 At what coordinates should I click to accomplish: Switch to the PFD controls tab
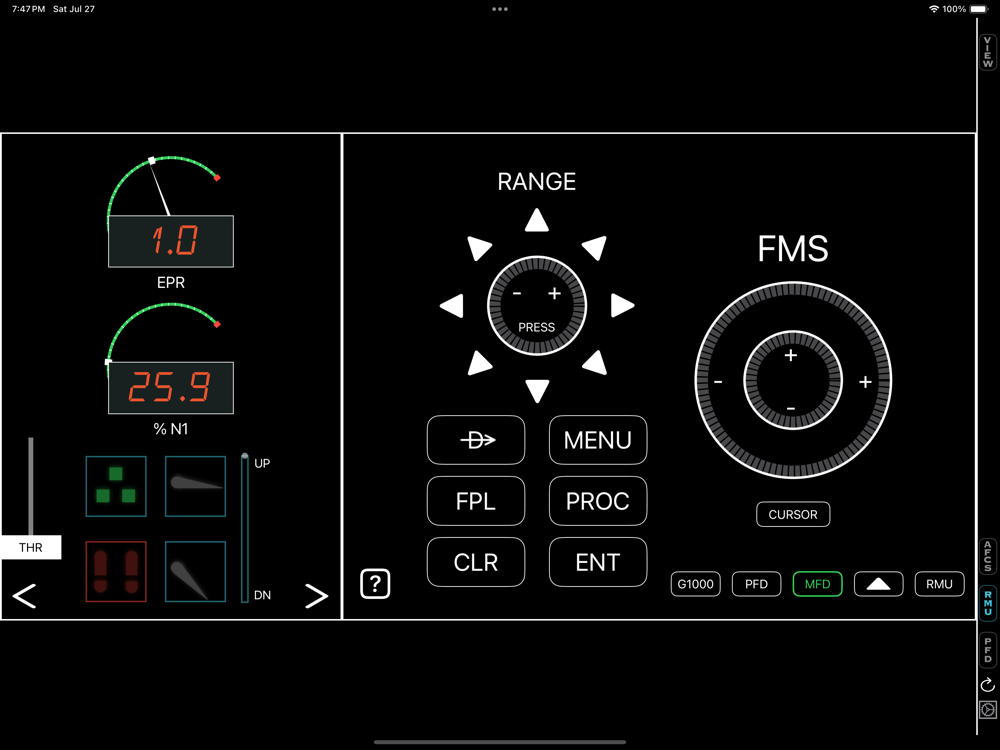[756, 584]
